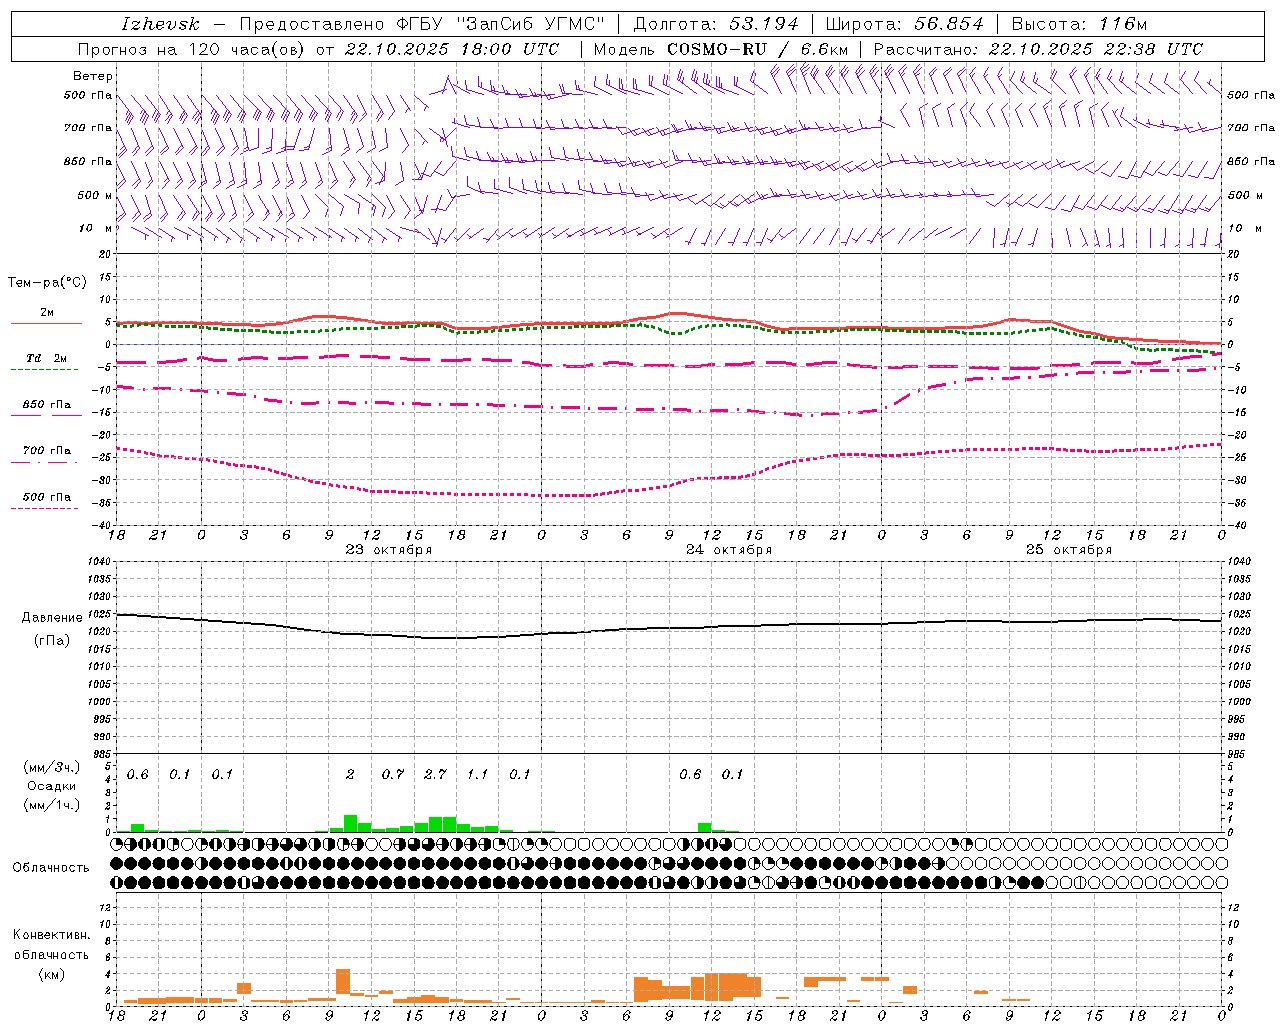The height and width of the screenshot is (1024, 1280).
Task: Click the station name Izhevsk
Action: click(160, 24)
